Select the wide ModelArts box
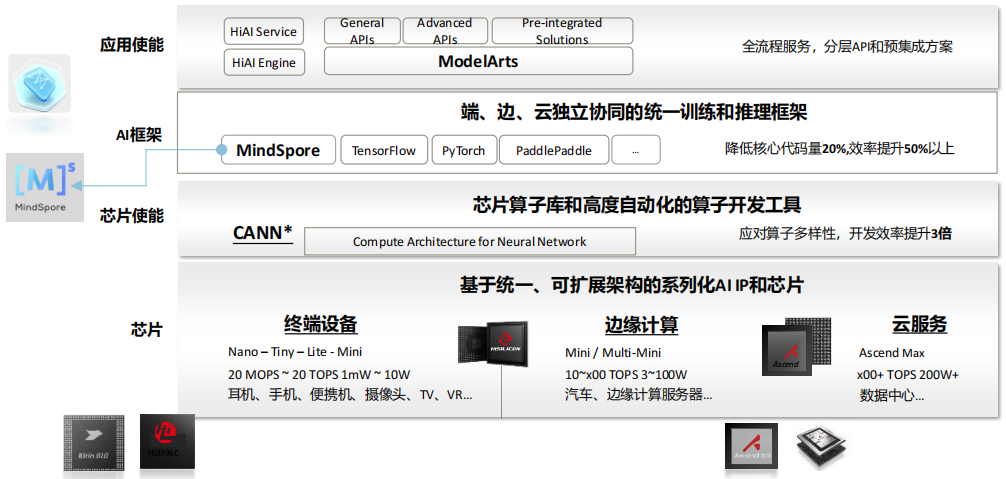Viewport: 1006px width, 479px height. point(479,61)
